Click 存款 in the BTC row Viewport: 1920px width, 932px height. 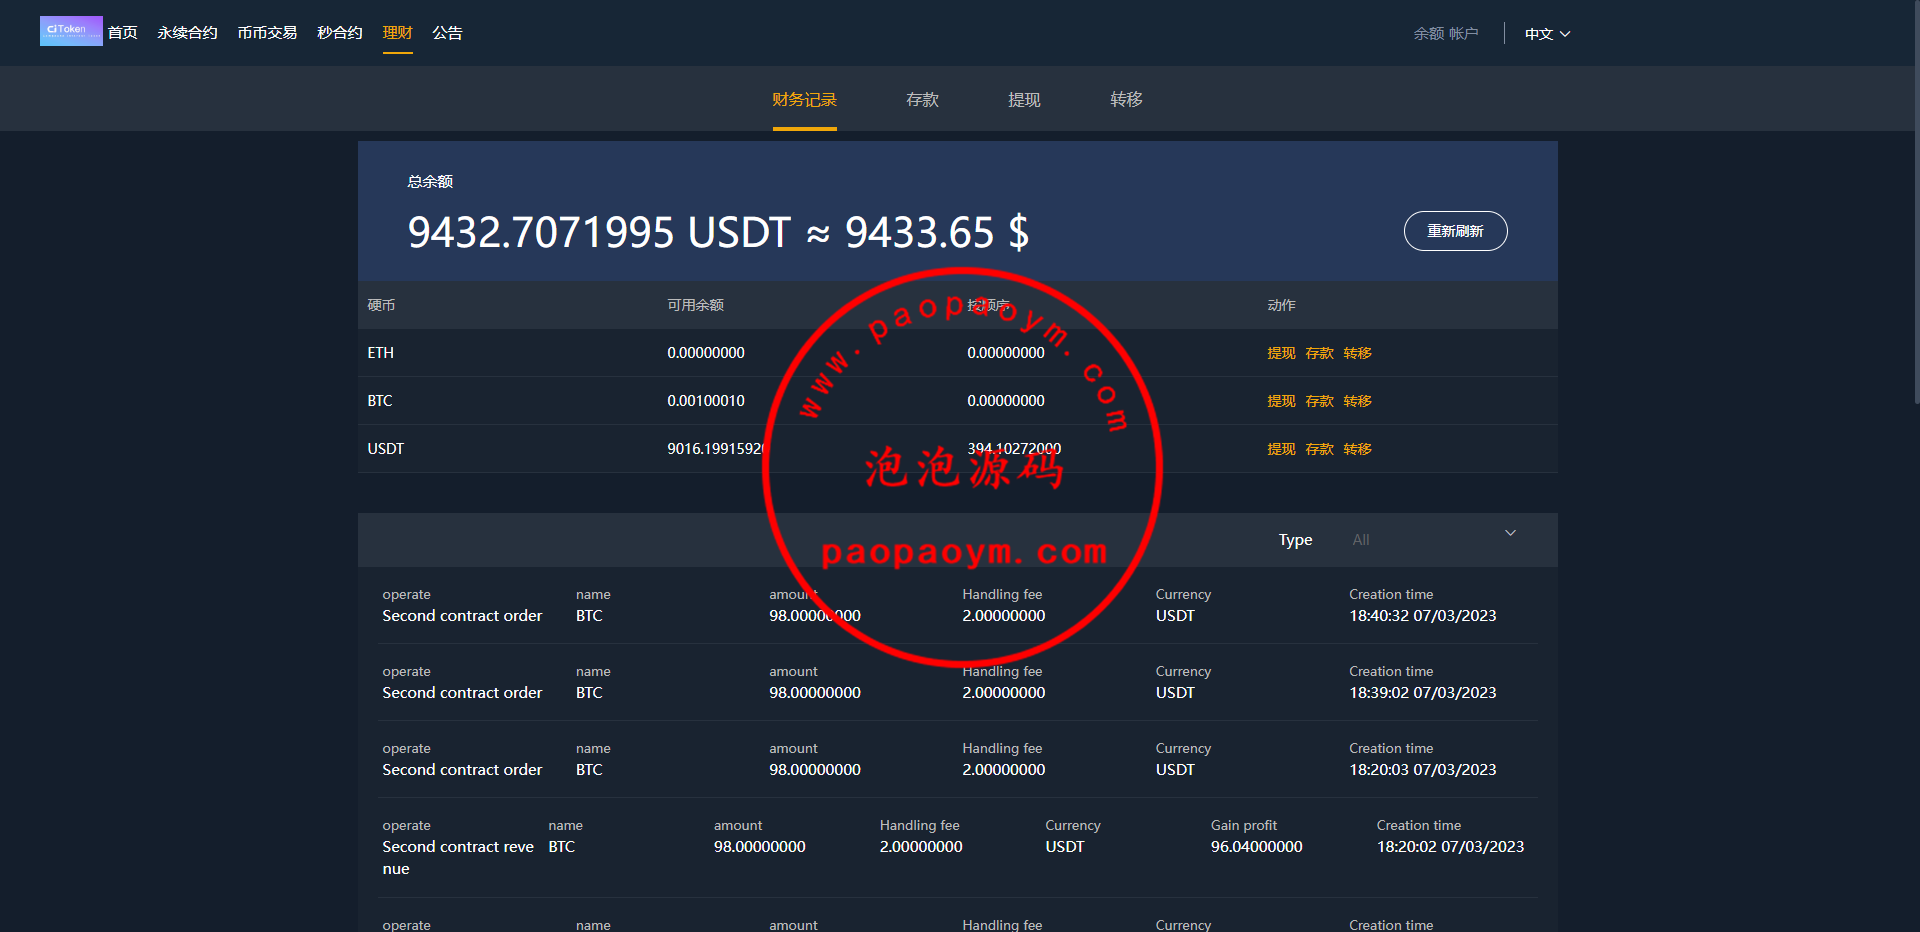[1319, 401]
